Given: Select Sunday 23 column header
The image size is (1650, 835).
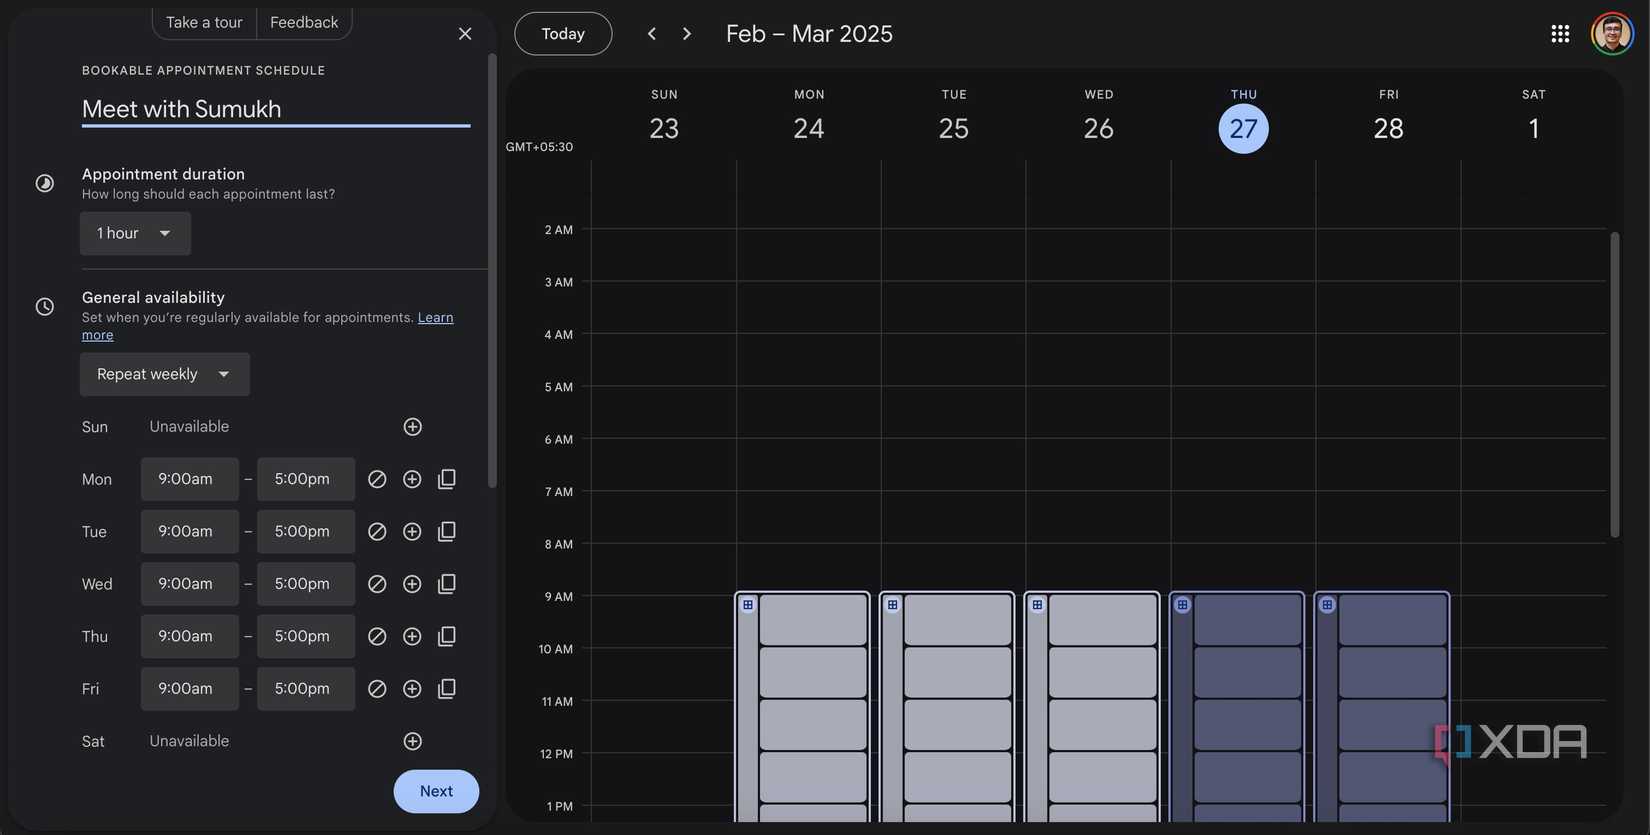Looking at the screenshot, I should coord(664,117).
